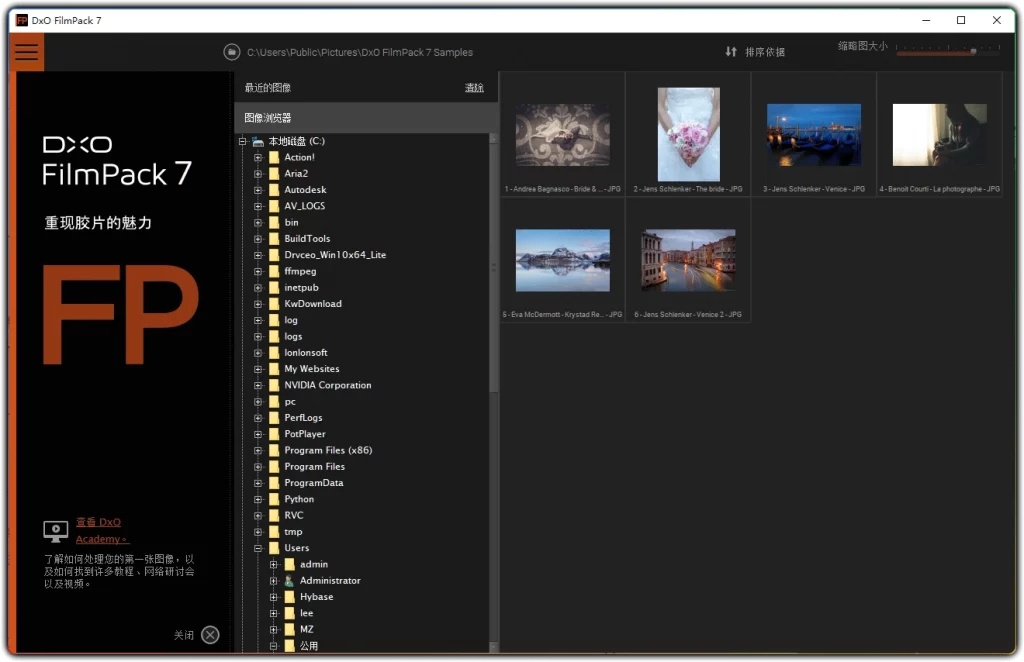Viewport: 1024px width, 662px height.
Task: Open the 查看 DxO Academy link
Action: click(101, 530)
